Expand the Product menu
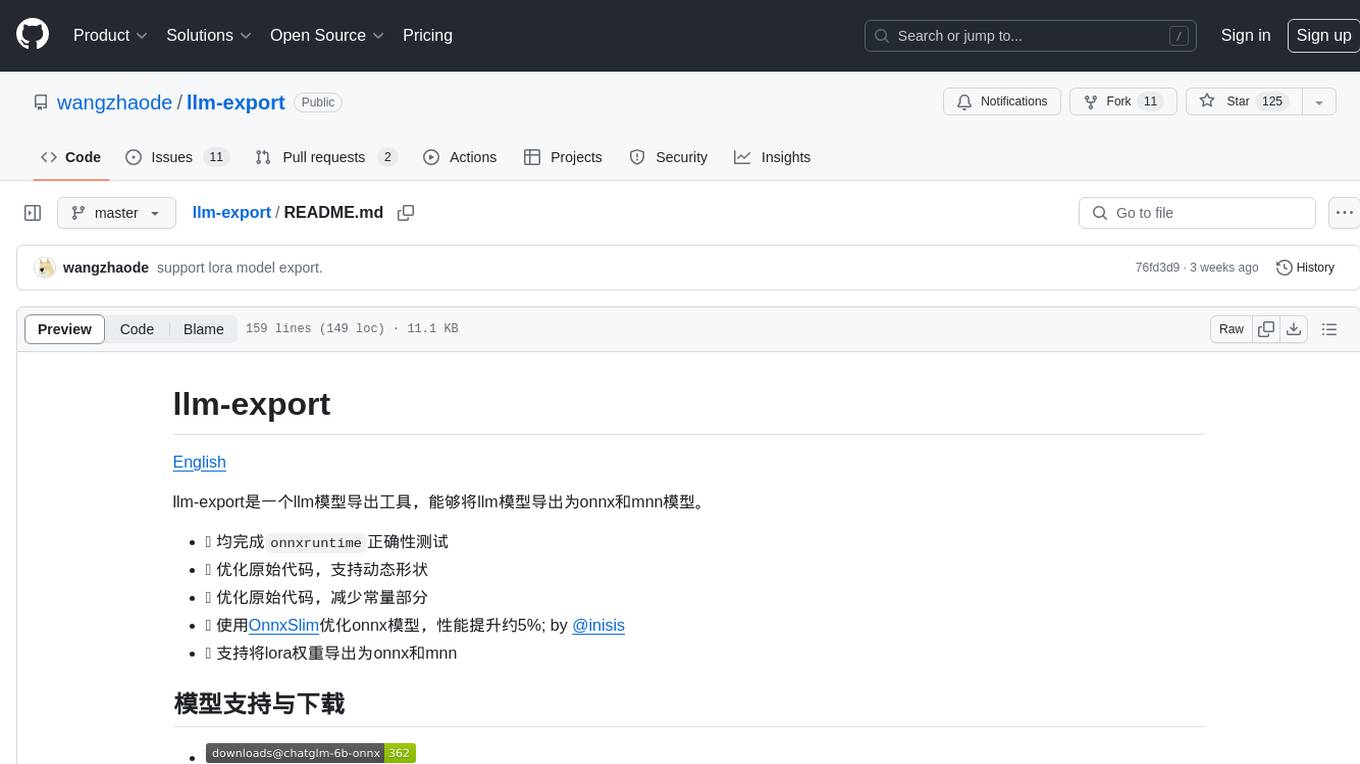 [110, 35]
